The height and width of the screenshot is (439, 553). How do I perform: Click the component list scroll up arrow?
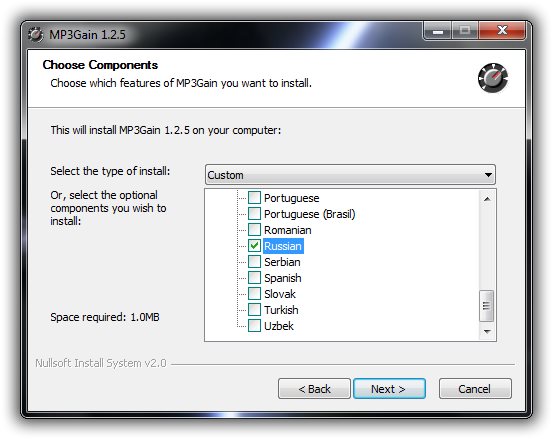(487, 199)
